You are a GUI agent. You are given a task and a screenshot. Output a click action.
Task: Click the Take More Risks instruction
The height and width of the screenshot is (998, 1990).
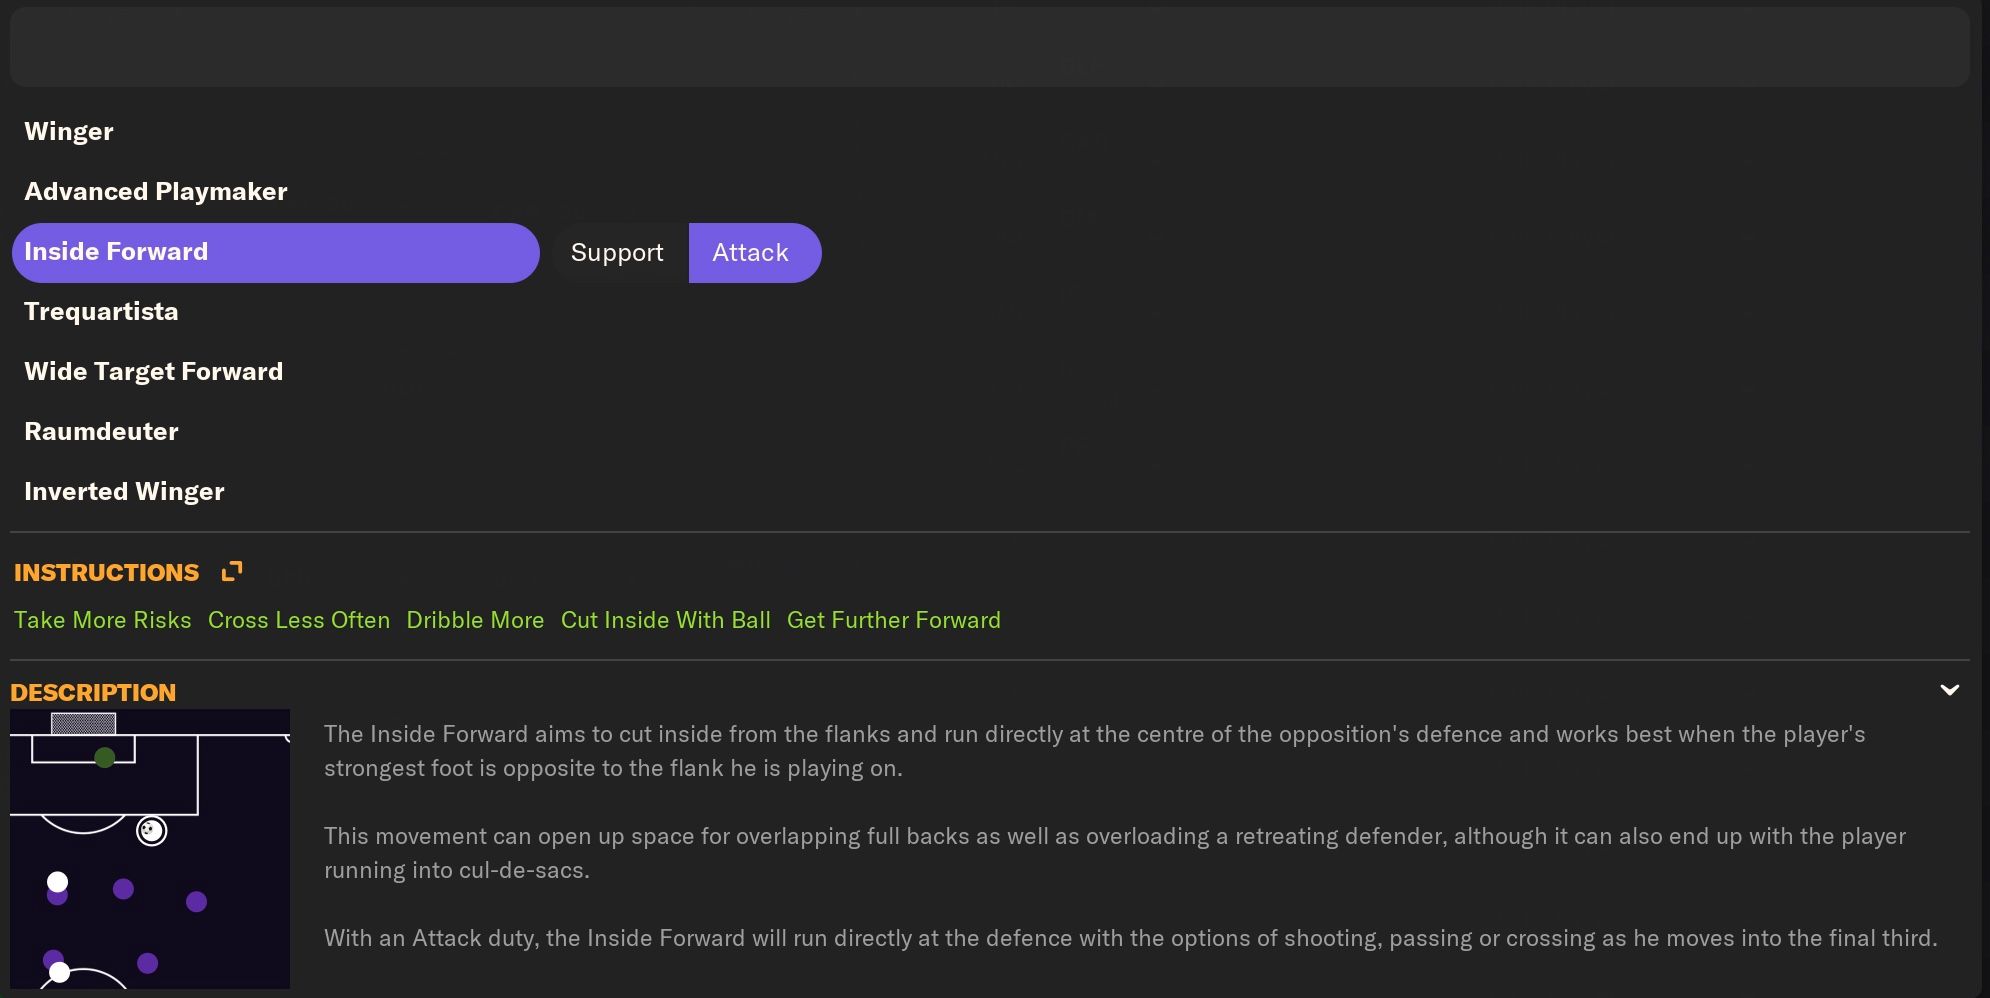[102, 621]
